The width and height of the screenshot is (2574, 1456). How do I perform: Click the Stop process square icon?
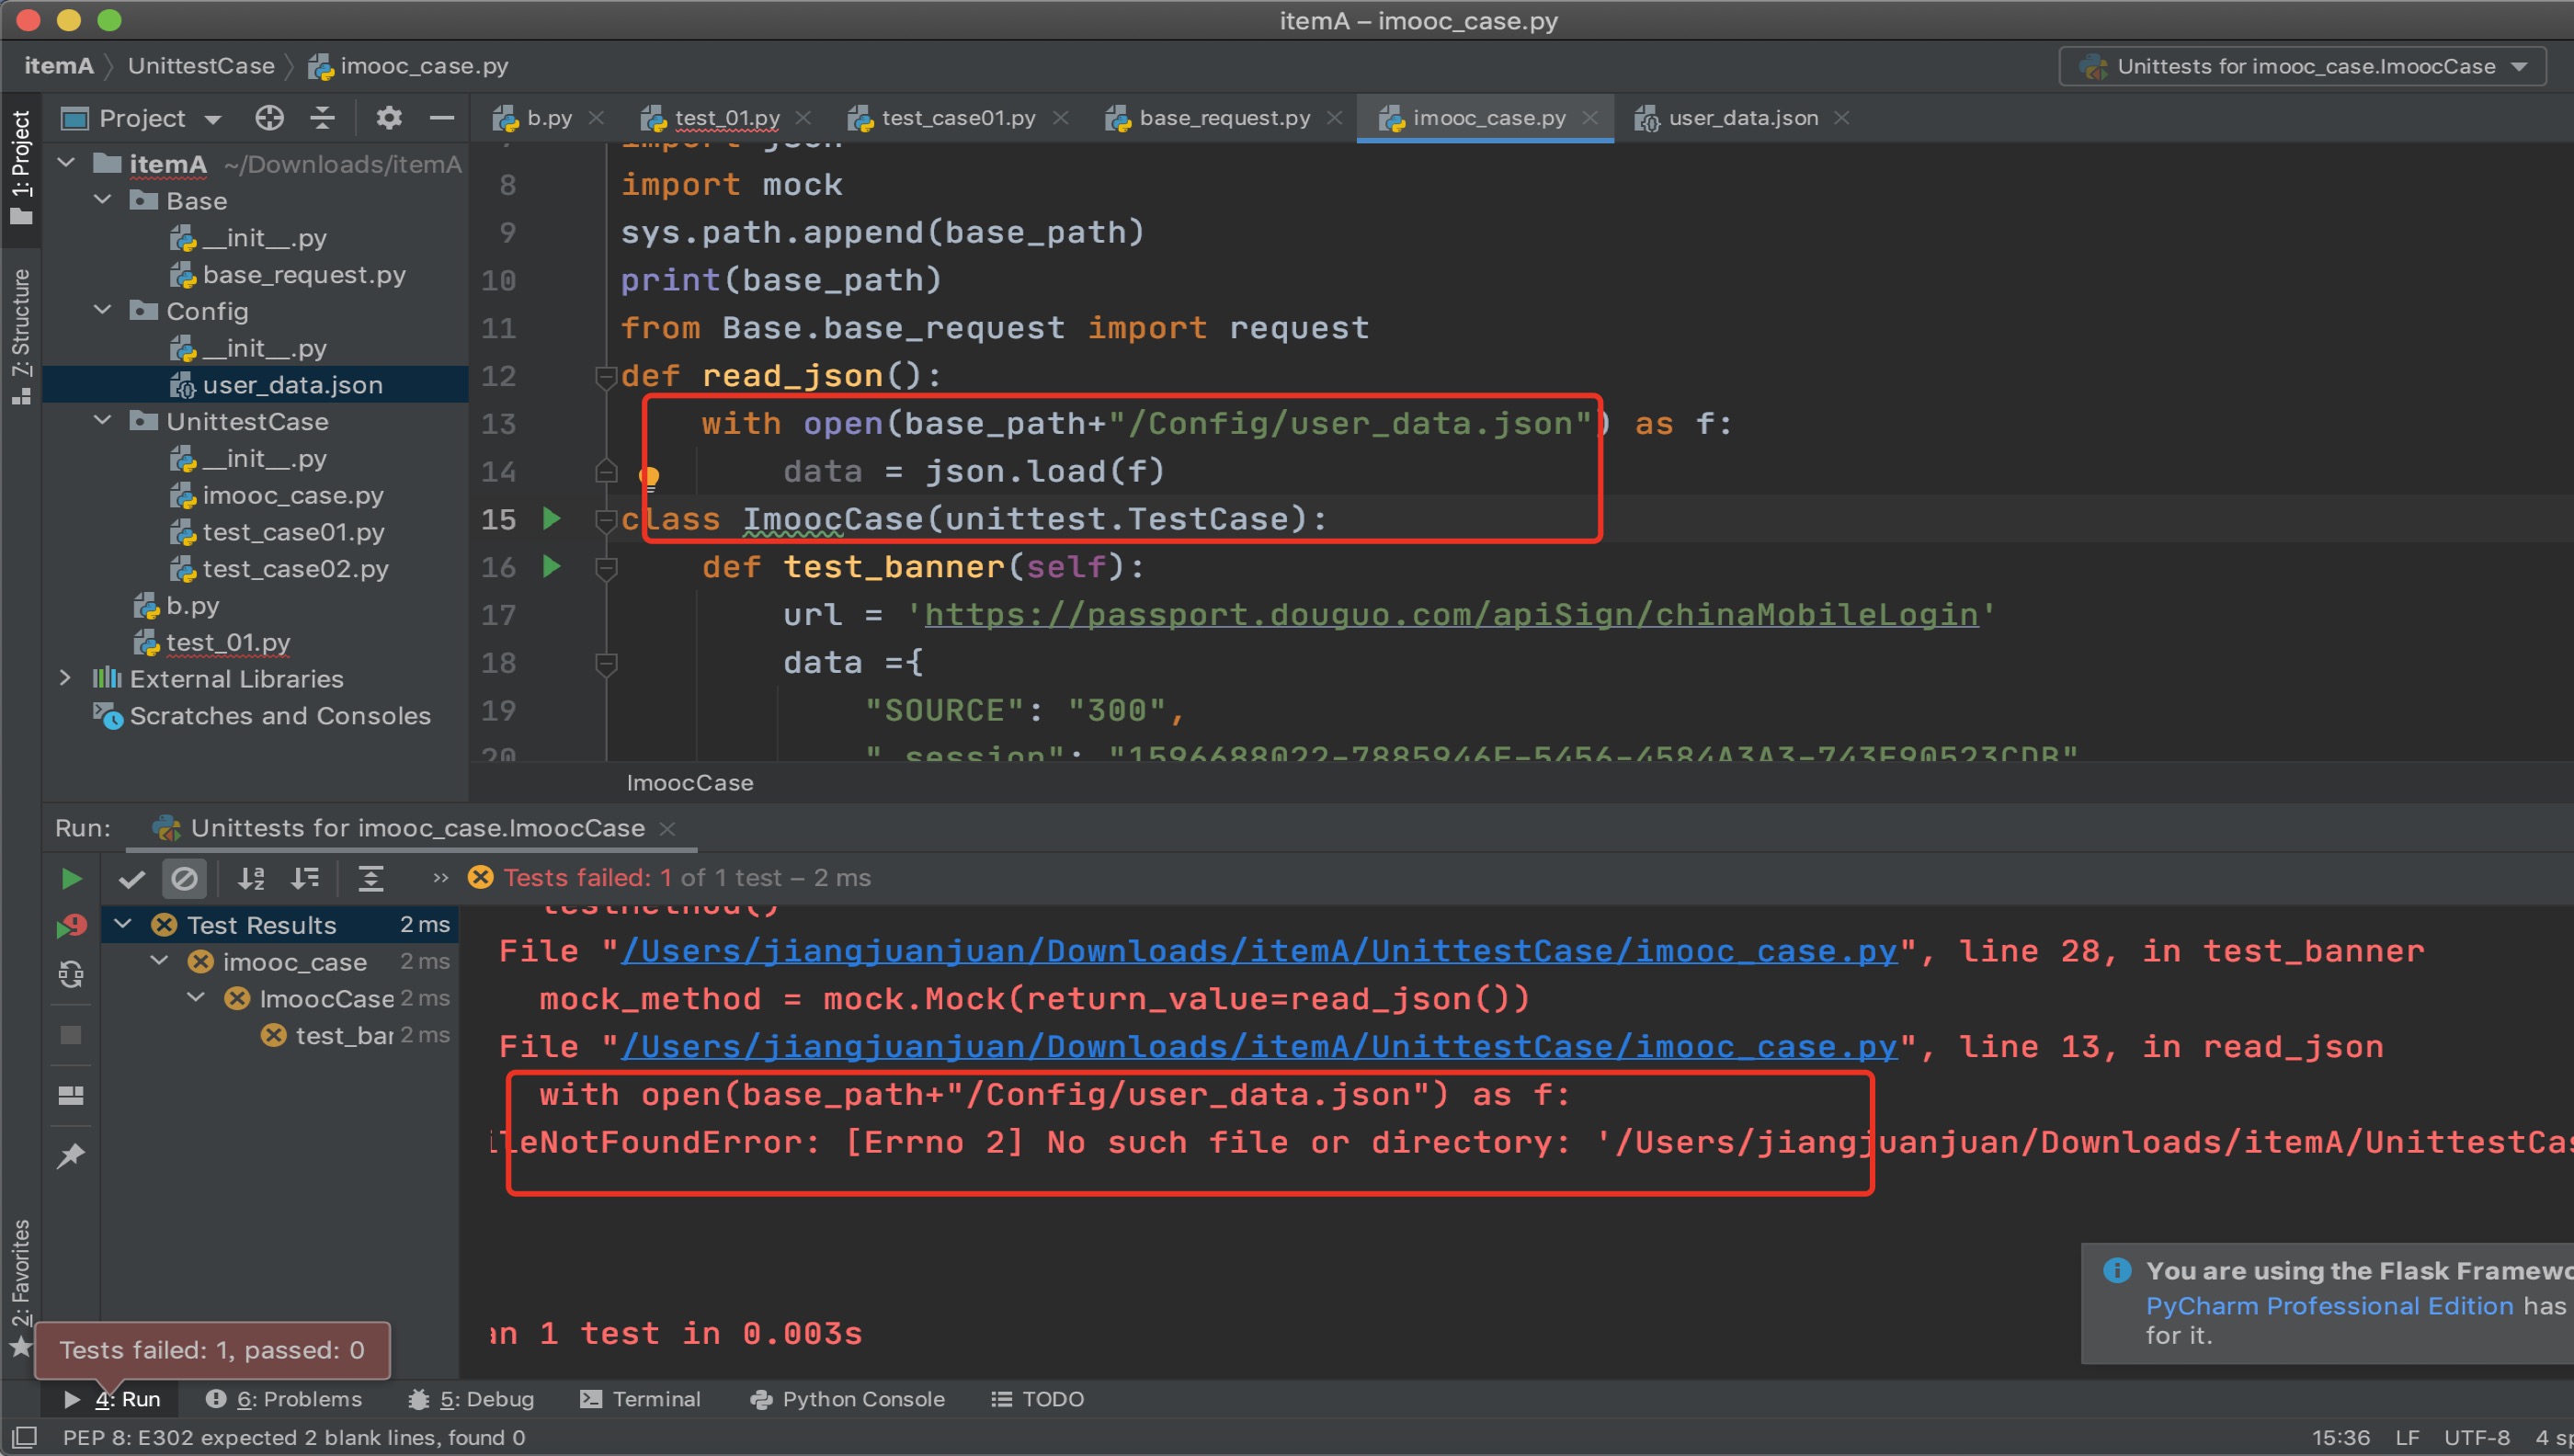pyautogui.click(x=71, y=1035)
